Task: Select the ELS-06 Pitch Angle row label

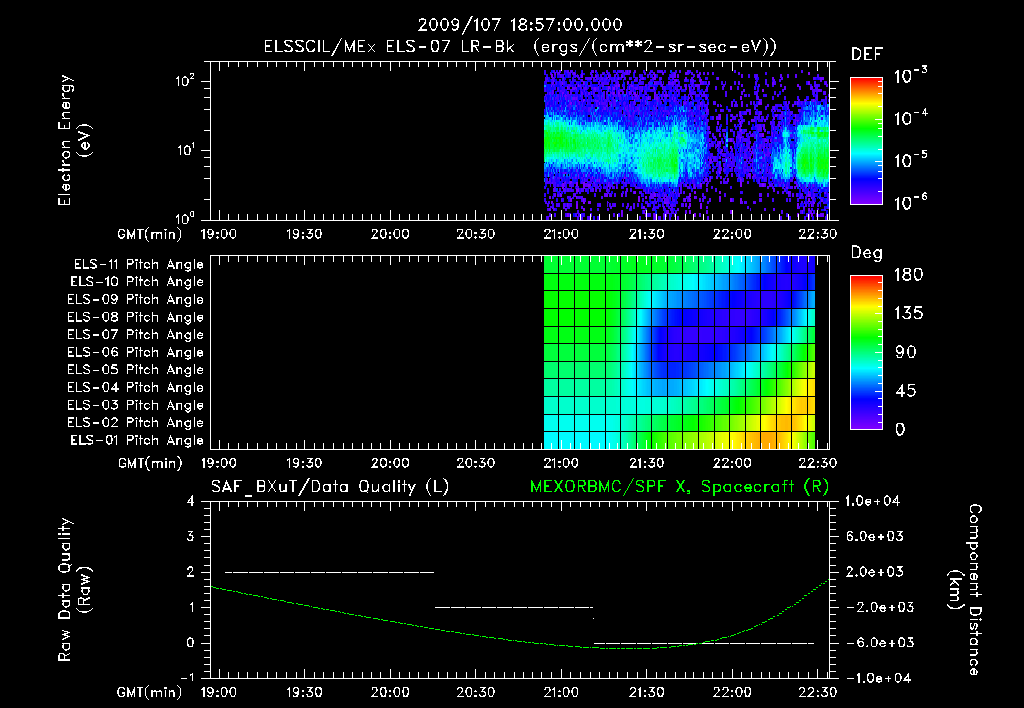Action: 135,352
